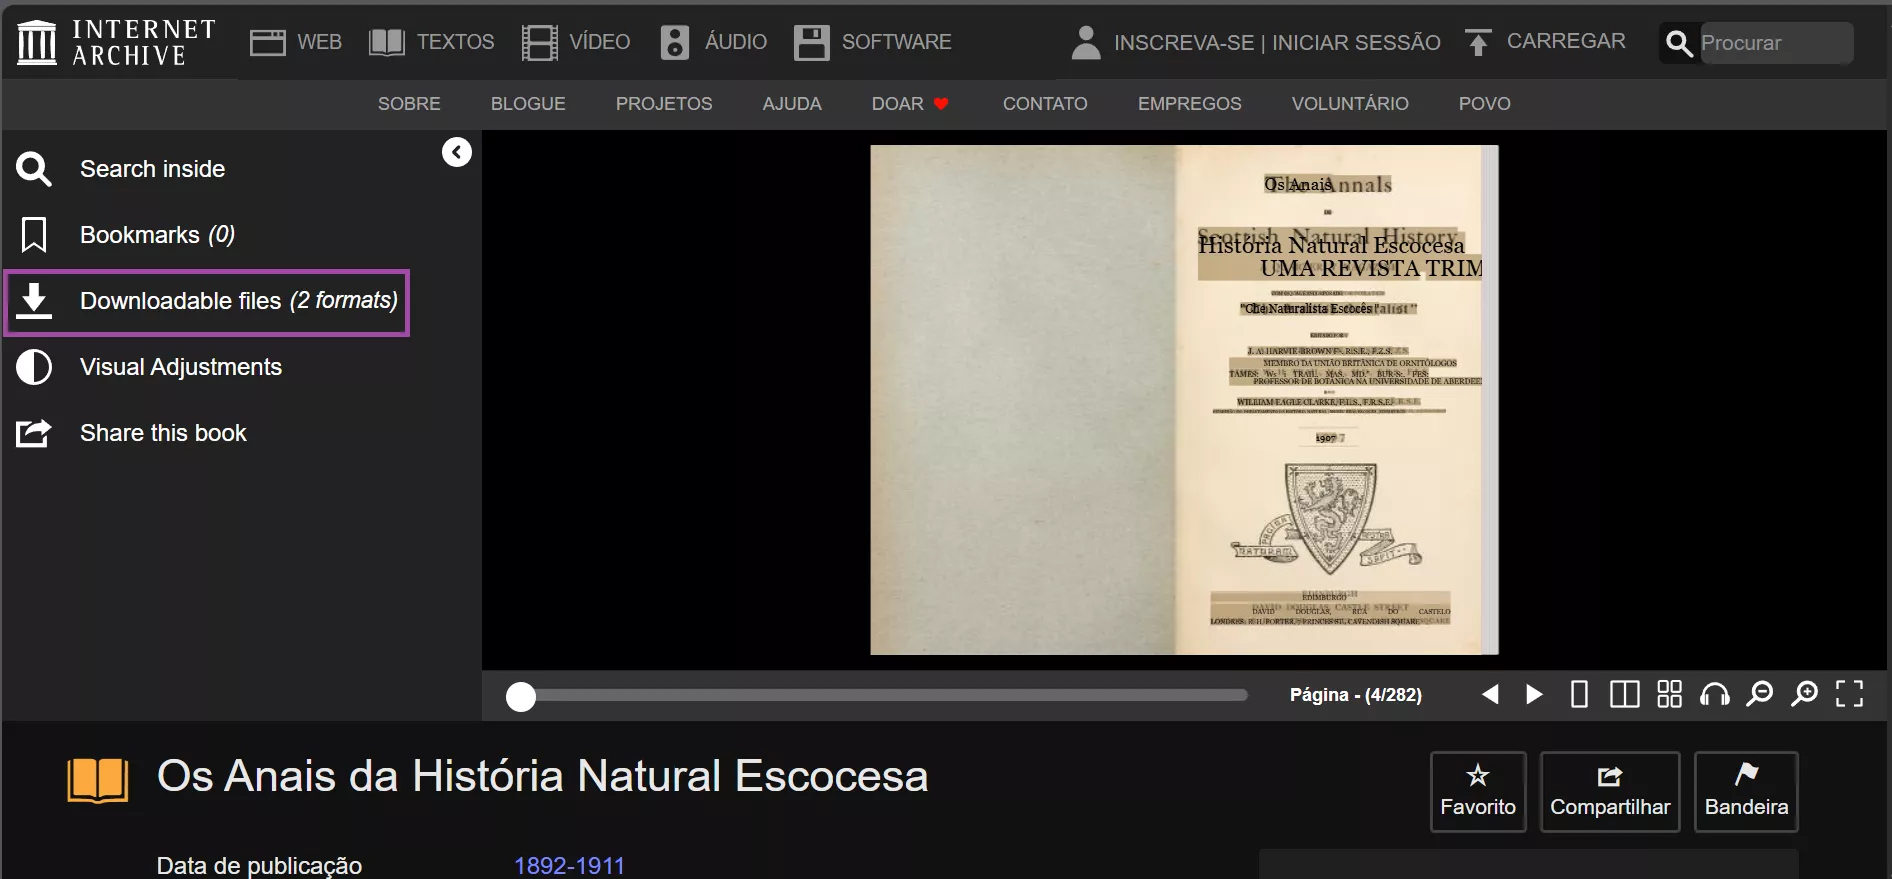This screenshot has width=1892, height=879.
Task: Open the PROJETOS link
Action: click(664, 104)
